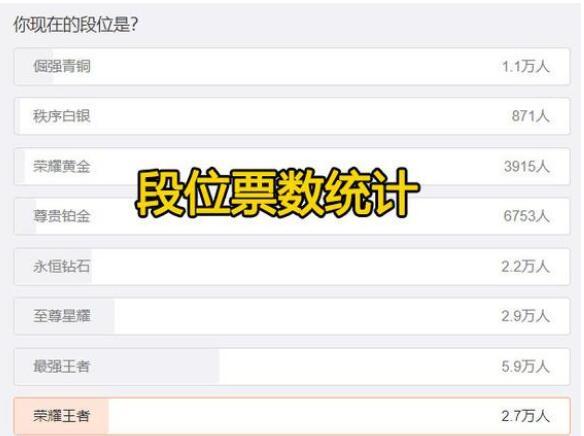Click the yellow 段位票数统计 overlay title

pos(277,192)
